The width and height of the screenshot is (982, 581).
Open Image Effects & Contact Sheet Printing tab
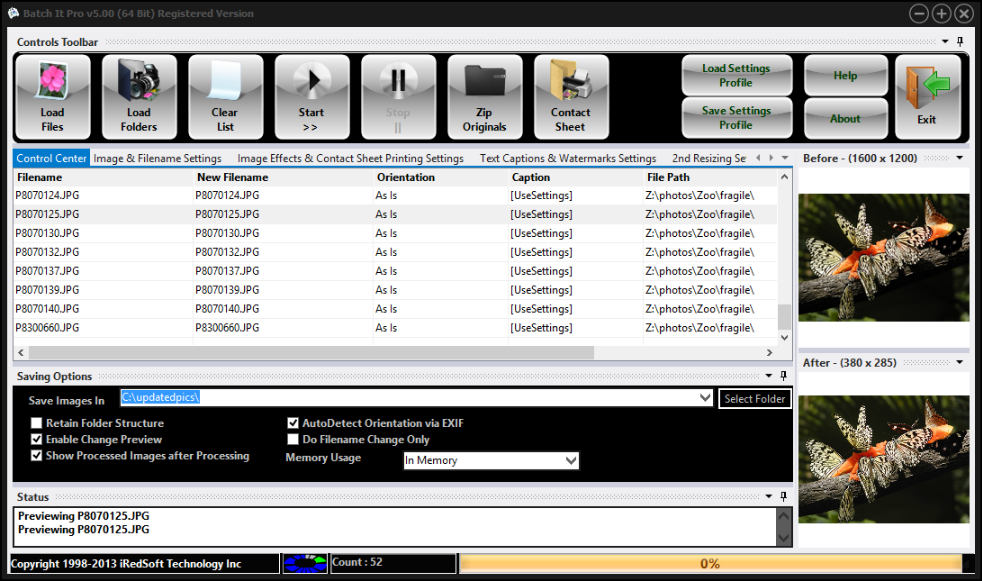350,158
